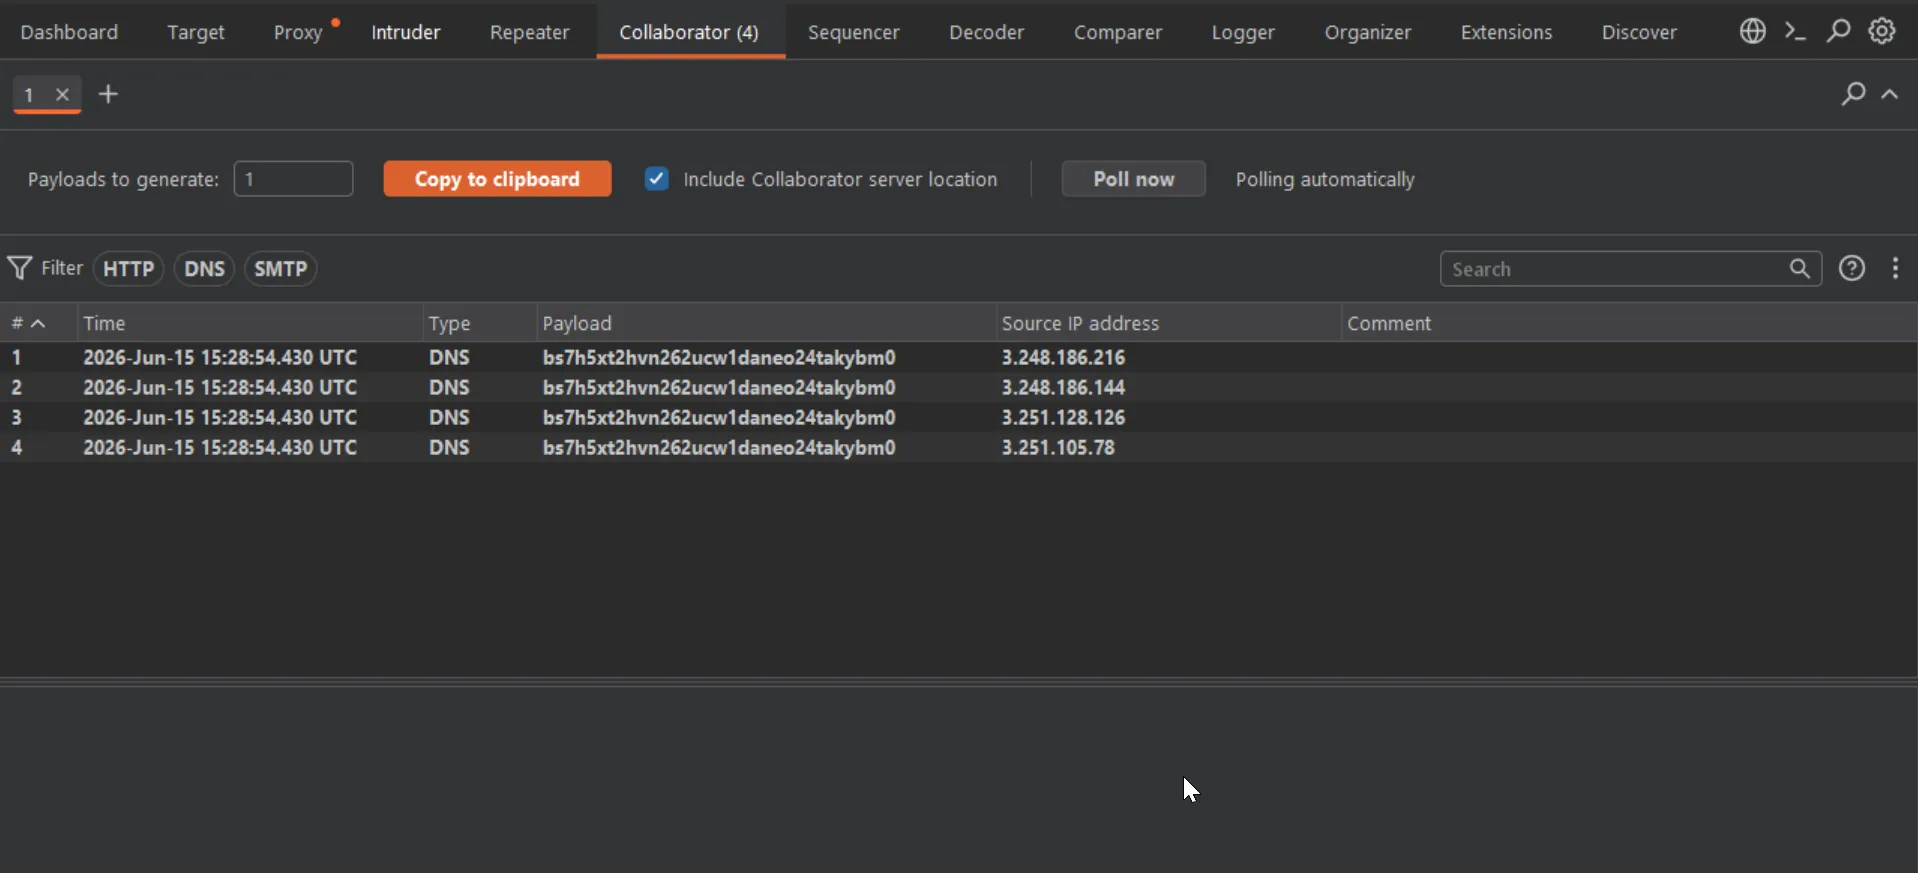Click the magnifier in the Search box

(x=1800, y=268)
